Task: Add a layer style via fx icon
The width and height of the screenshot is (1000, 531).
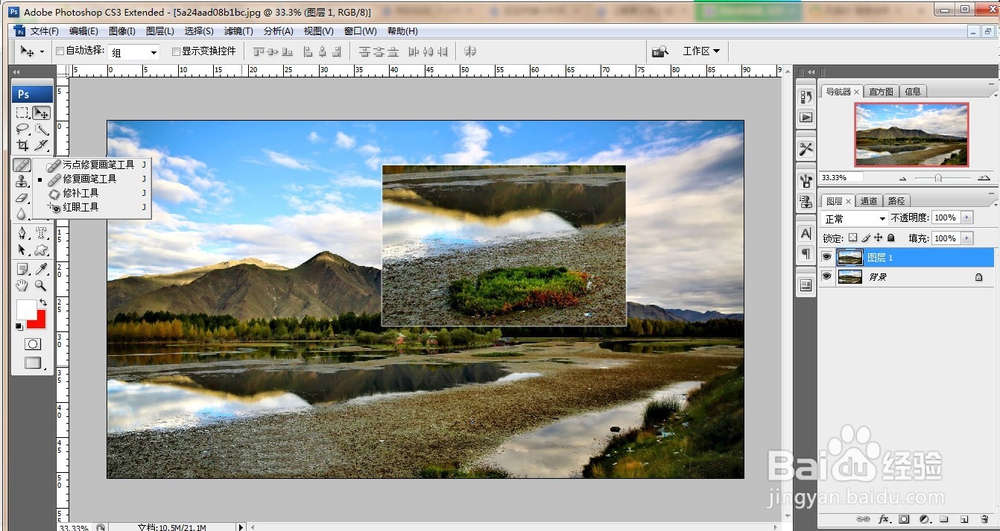Action: (x=884, y=520)
